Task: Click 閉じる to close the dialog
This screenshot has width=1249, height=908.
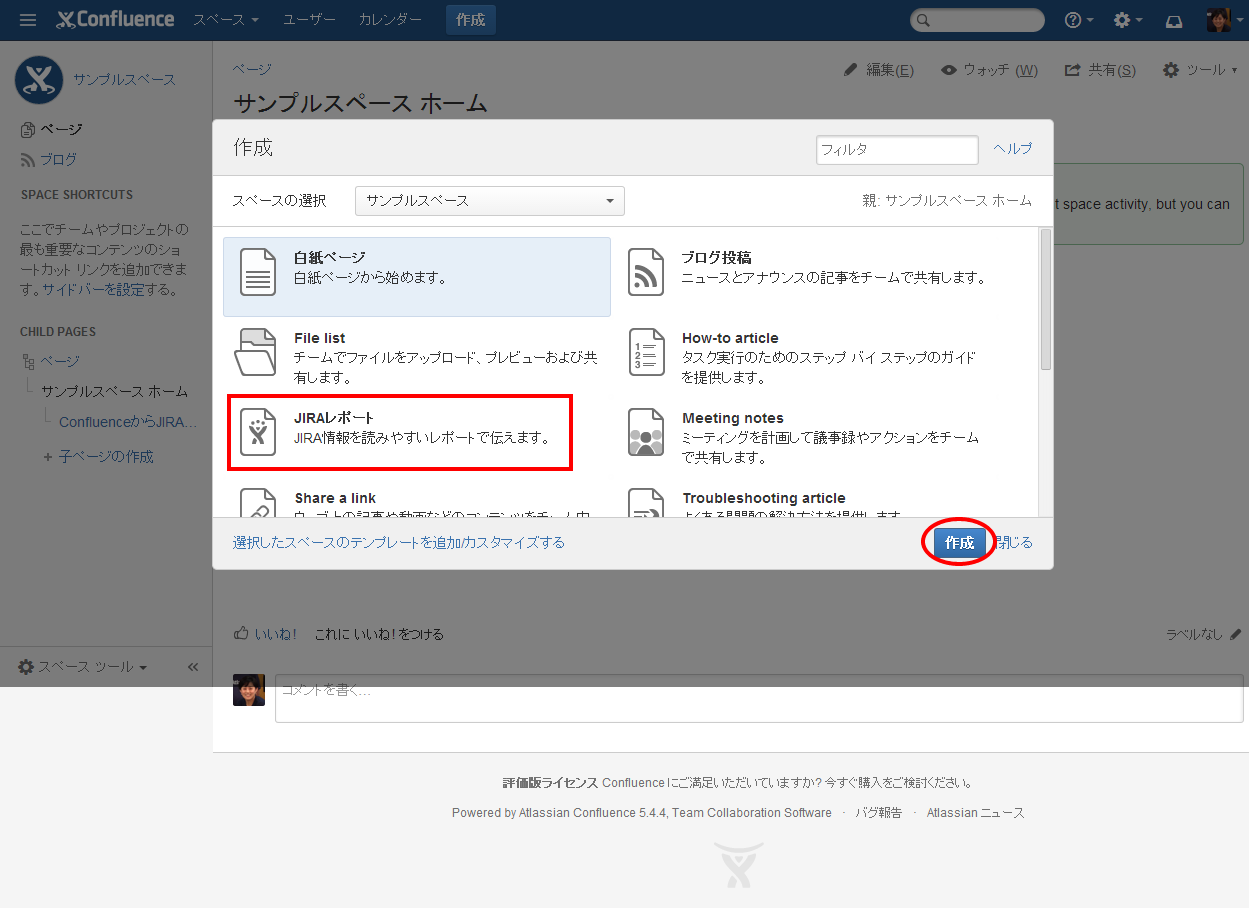Action: [1013, 543]
